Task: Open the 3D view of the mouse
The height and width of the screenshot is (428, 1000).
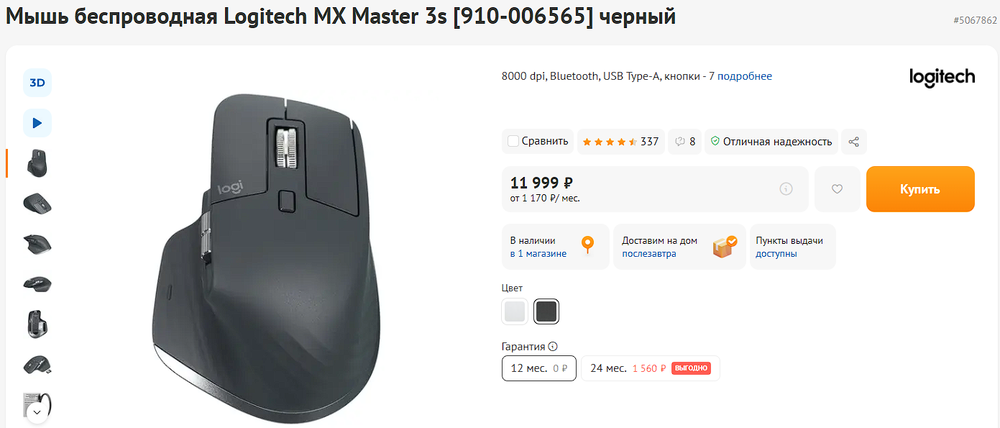Action: [37, 82]
